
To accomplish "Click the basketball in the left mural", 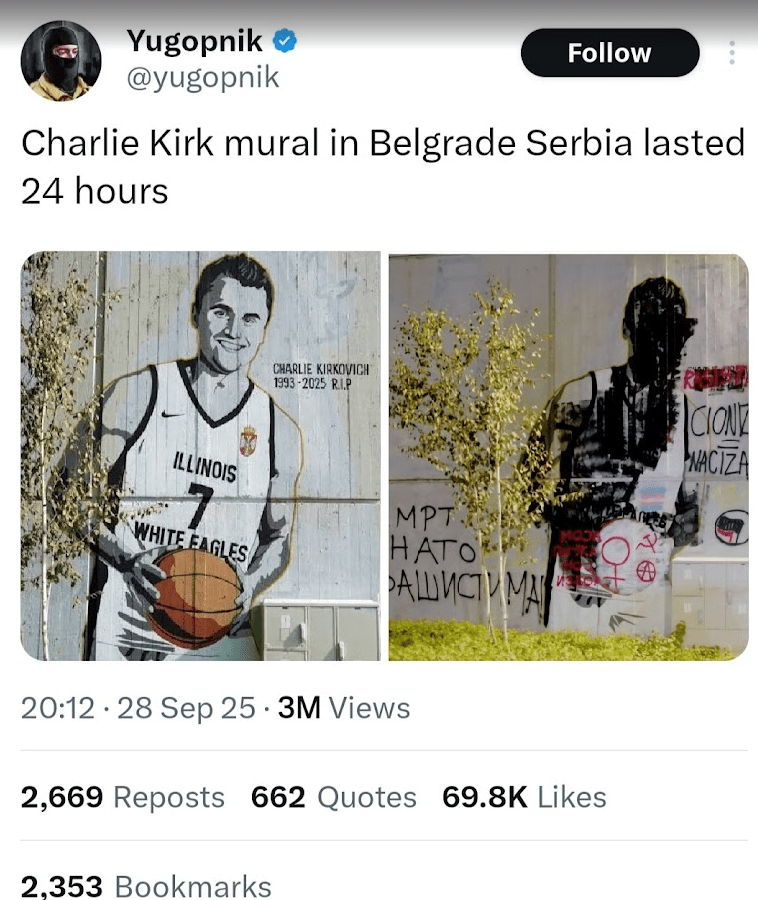I will pyautogui.click(x=194, y=598).
